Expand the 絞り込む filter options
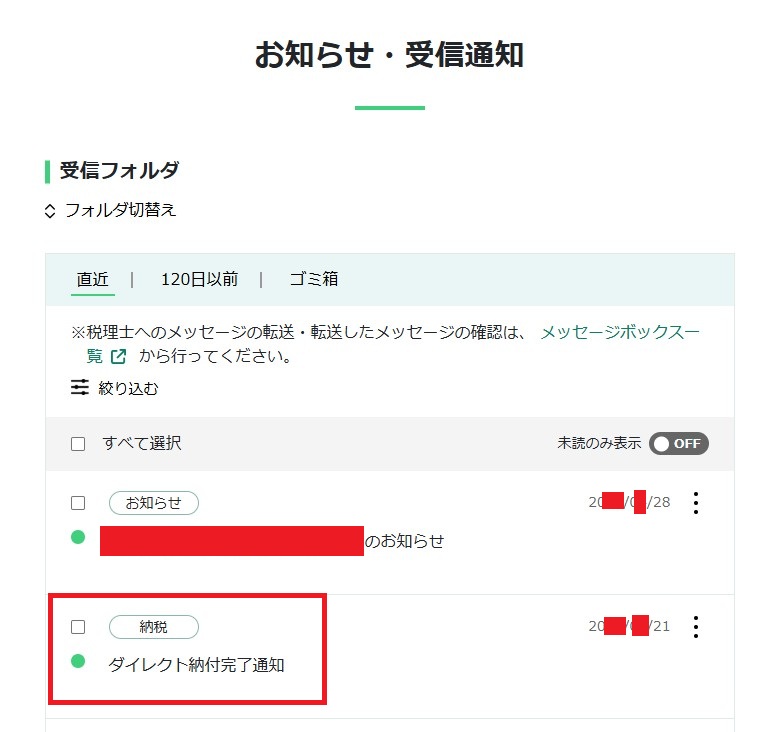This screenshot has width=766, height=732. [115, 388]
